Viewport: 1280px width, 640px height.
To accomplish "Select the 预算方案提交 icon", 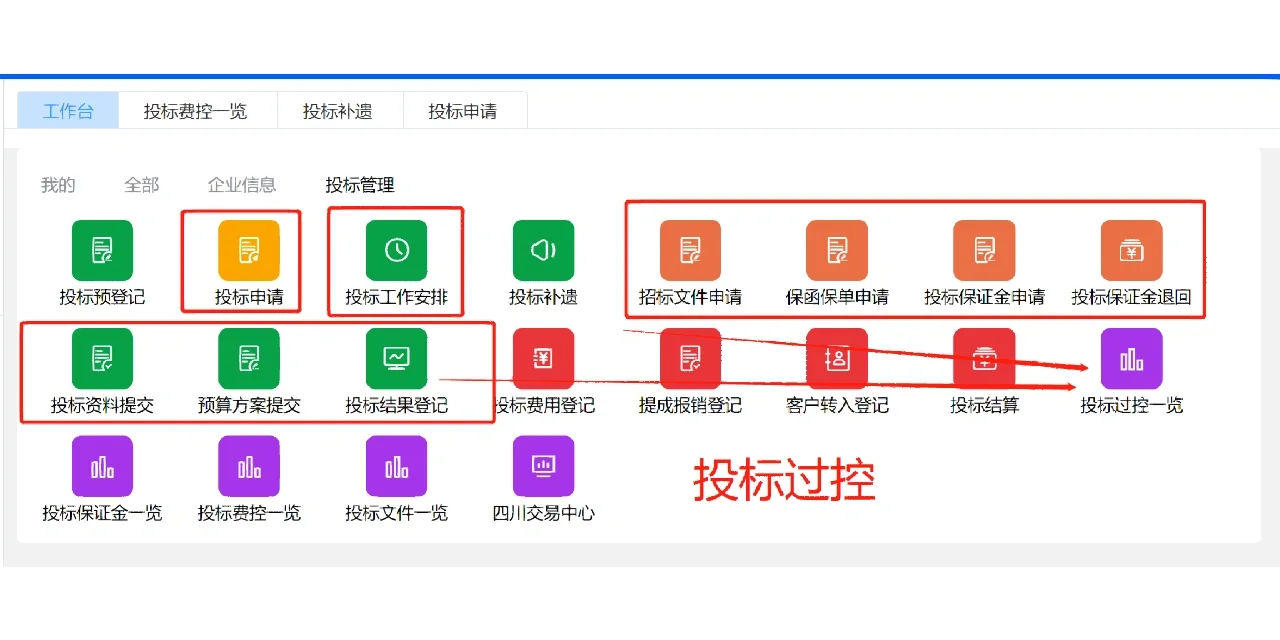I will click(x=248, y=358).
